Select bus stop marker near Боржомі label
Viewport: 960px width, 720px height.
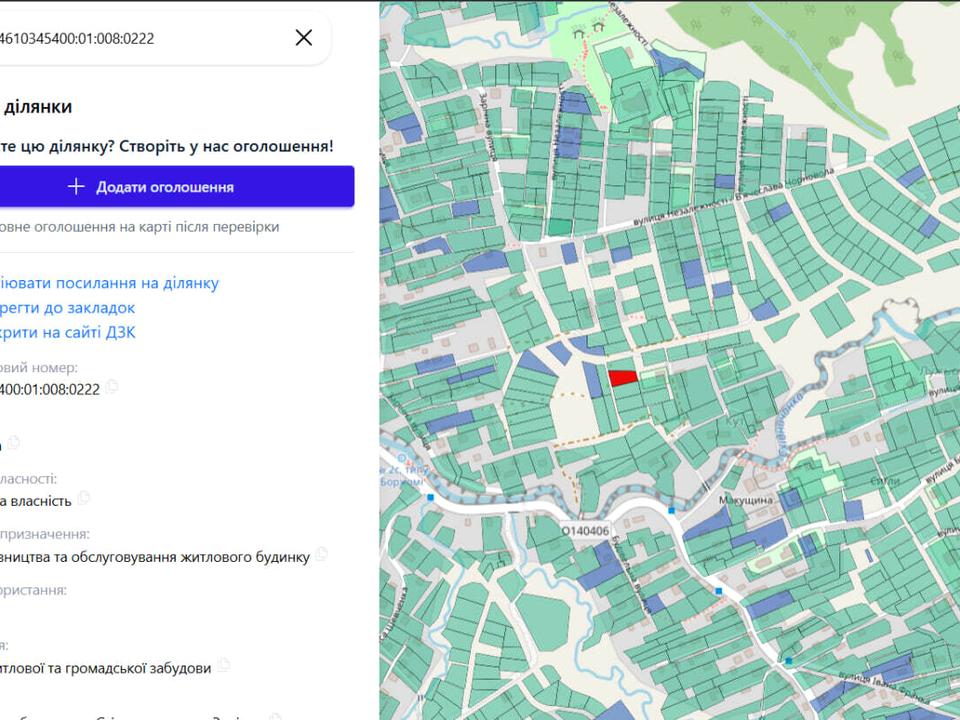point(431,496)
